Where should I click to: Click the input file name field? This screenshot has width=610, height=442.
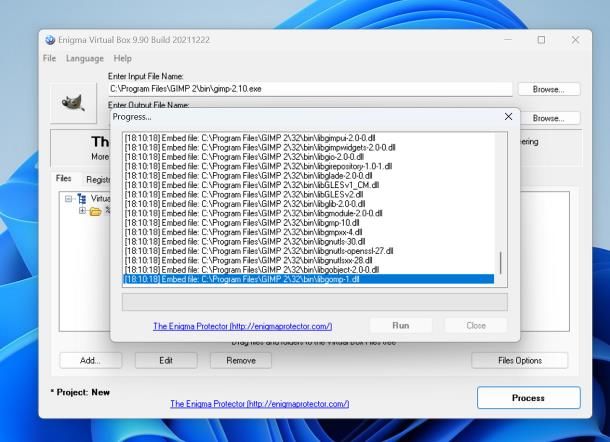[310, 89]
